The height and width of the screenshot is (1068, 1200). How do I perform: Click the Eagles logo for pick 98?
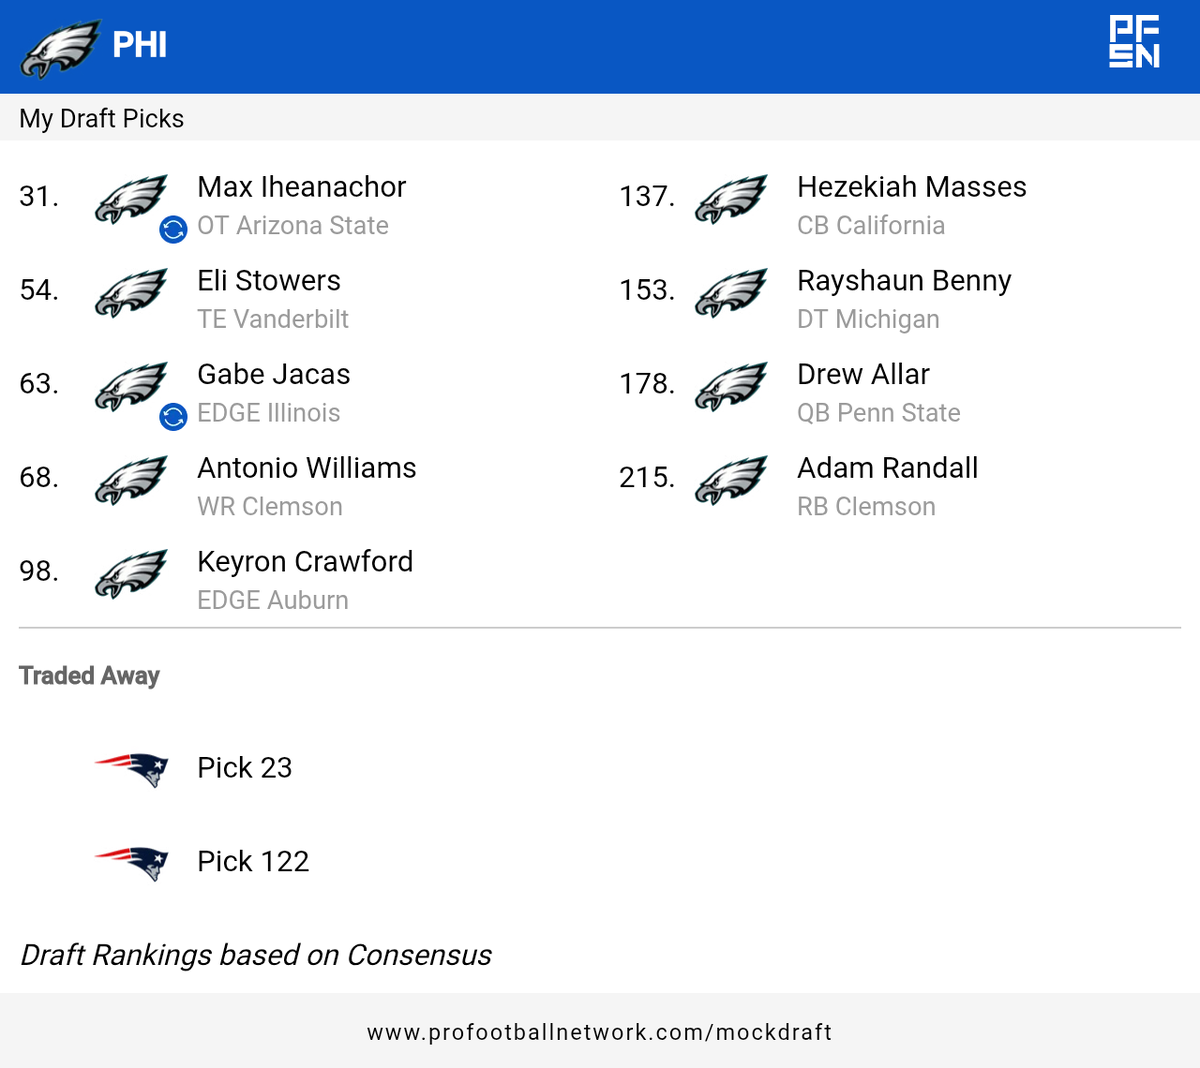click(x=132, y=573)
